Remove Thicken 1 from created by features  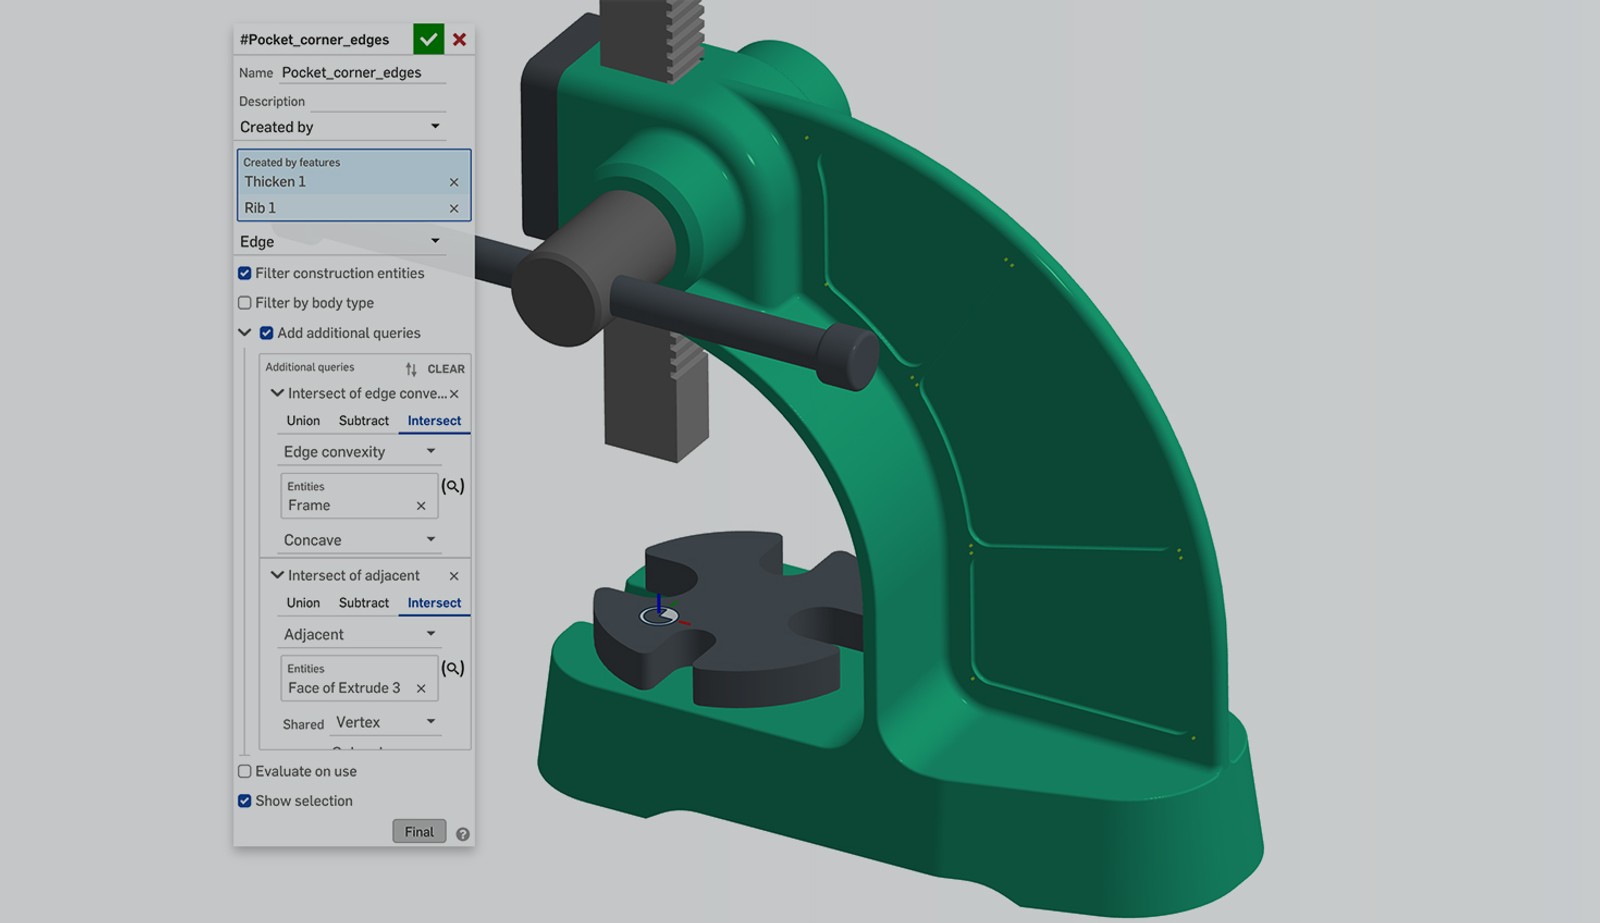pyautogui.click(x=454, y=182)
